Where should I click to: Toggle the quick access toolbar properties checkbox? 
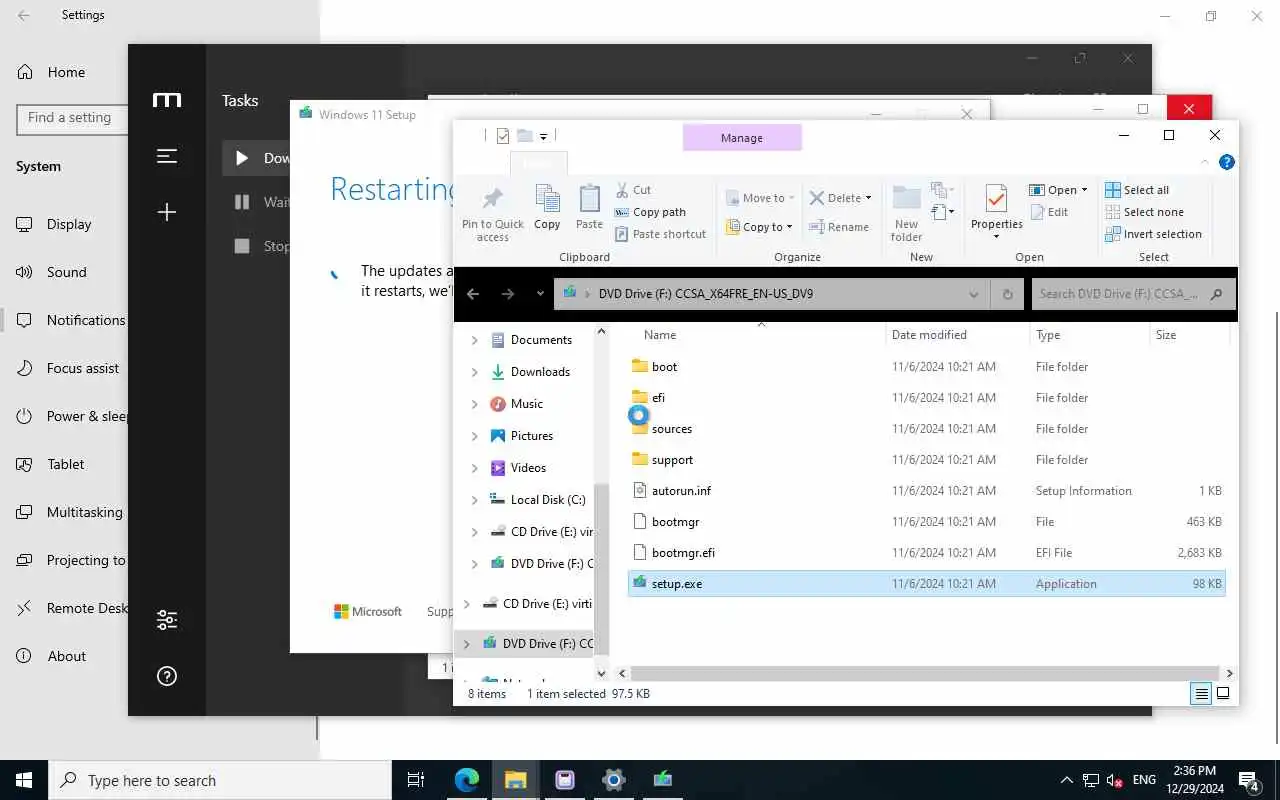(503, 136)
